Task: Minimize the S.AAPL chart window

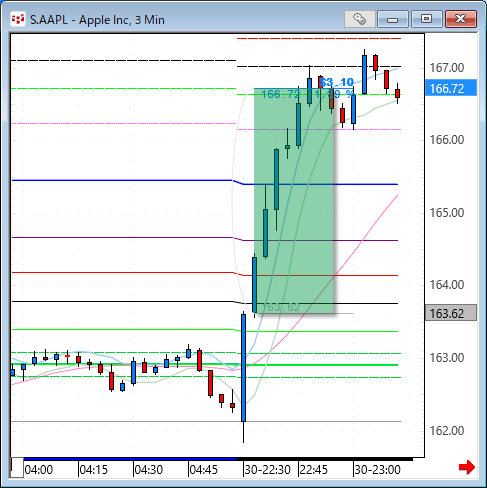Action: [393, 19]
